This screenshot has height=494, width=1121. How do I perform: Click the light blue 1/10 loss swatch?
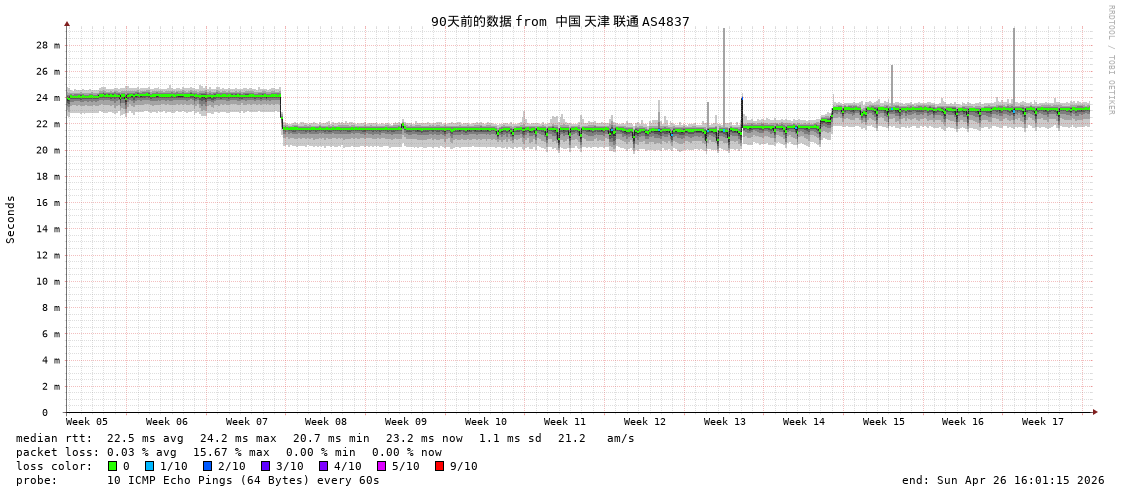[x=149, y=466]
